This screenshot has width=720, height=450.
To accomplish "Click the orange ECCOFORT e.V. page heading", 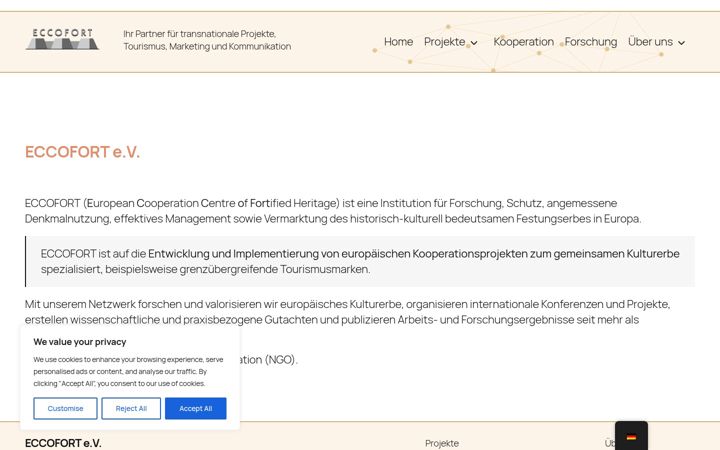I will tap(82, 152).
